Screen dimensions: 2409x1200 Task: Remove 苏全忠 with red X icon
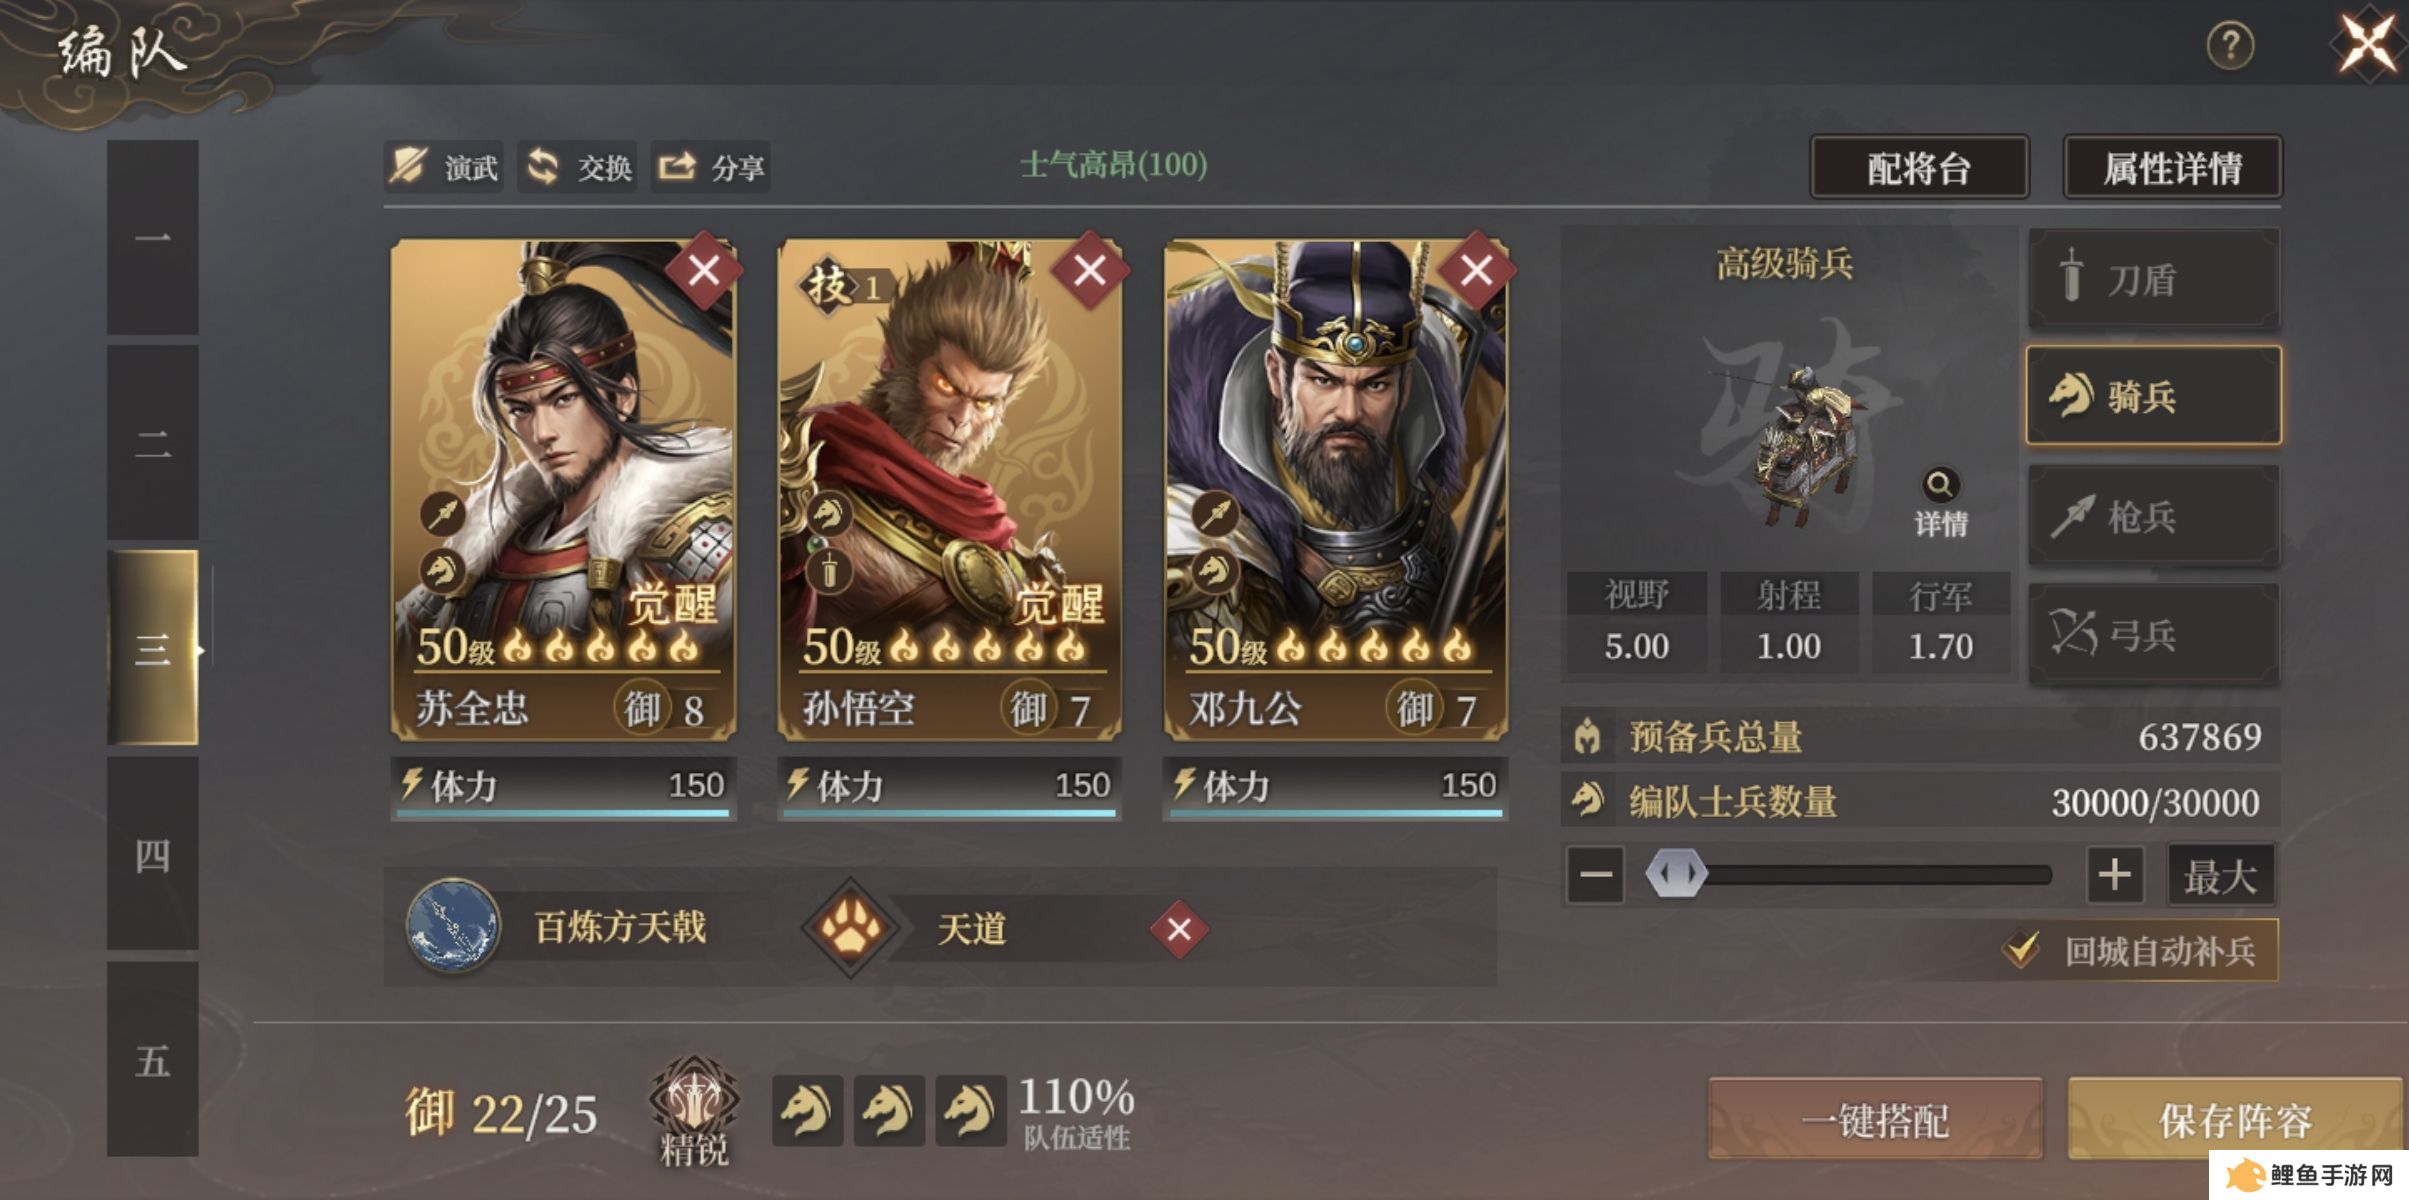click(x=704, y=270)
